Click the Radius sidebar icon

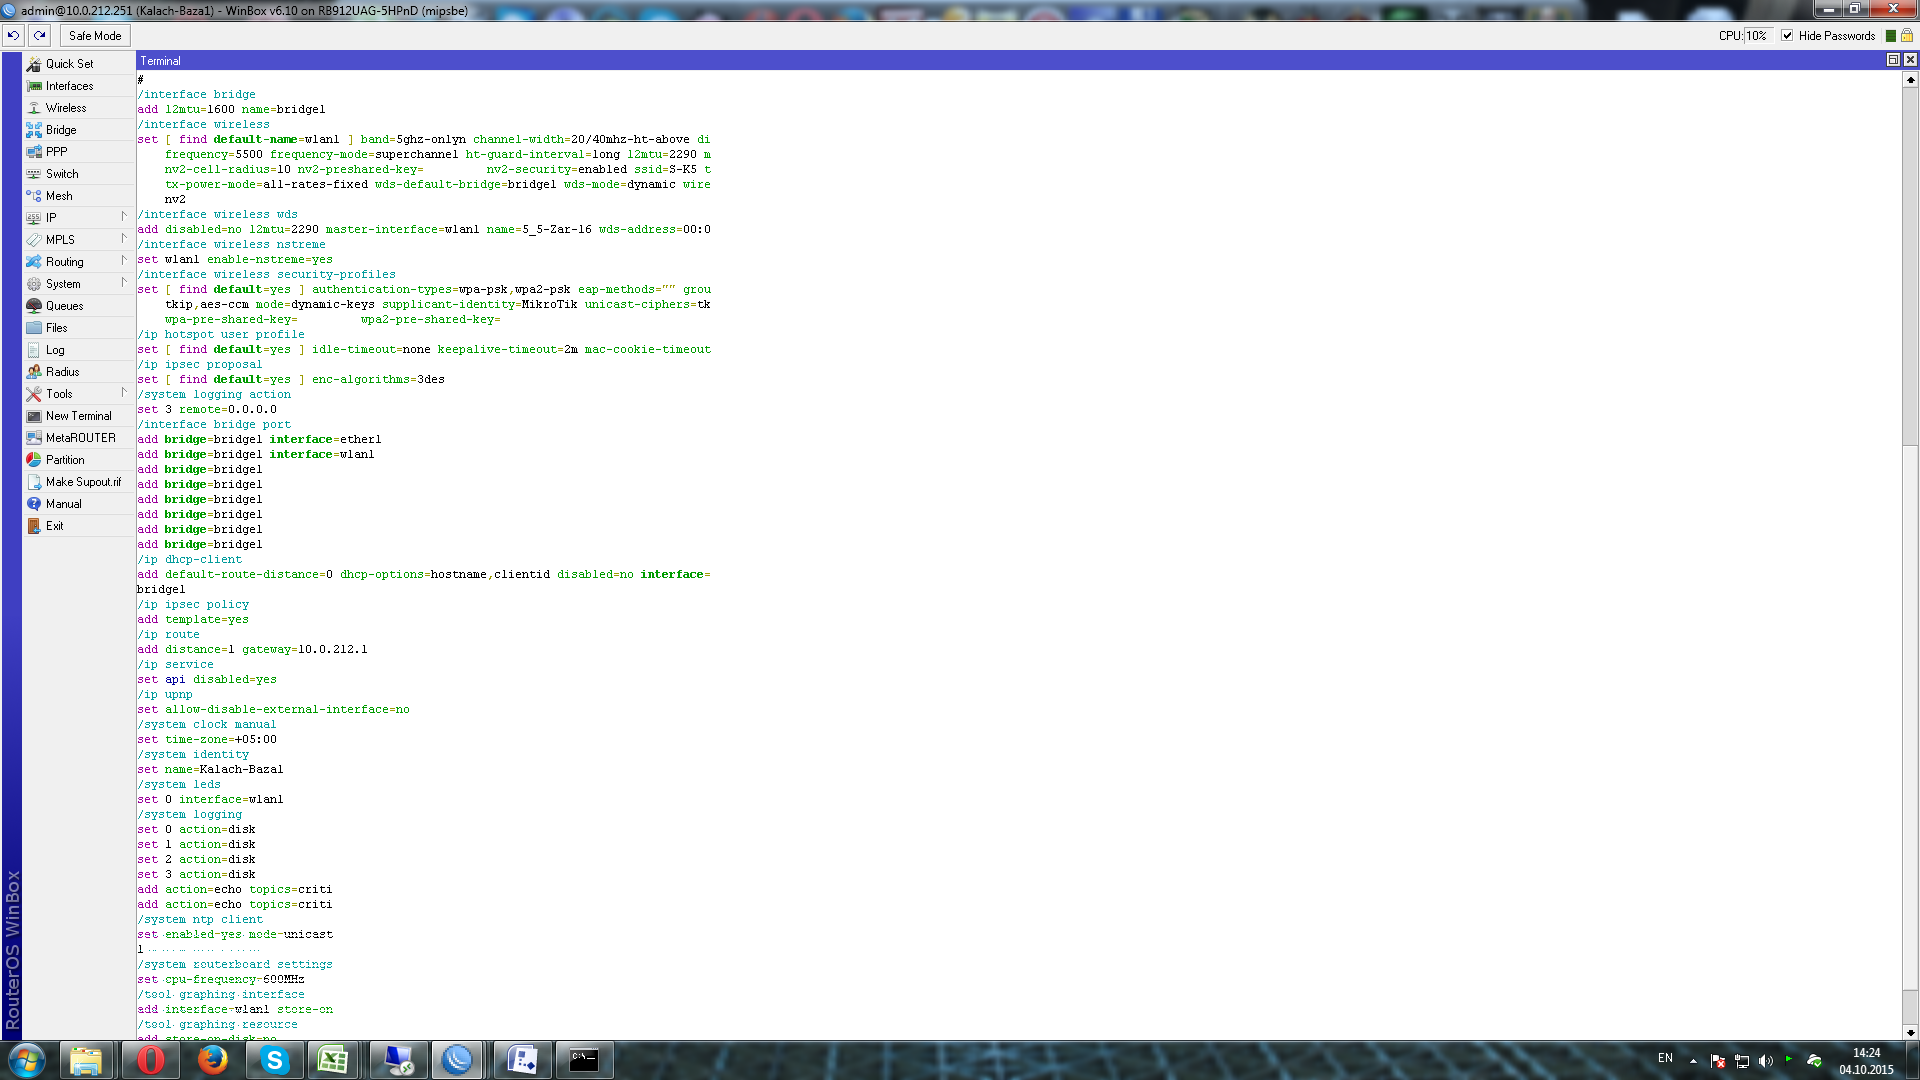pos(34,372)
